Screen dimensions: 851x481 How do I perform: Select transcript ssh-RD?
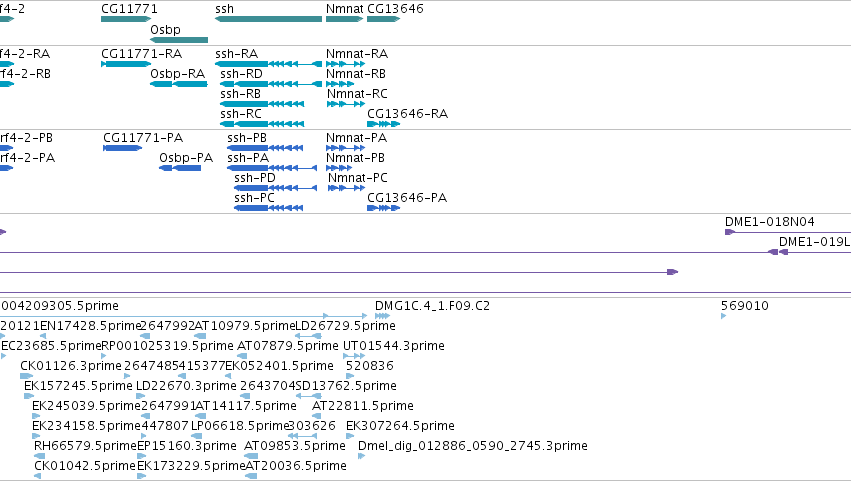point(271,84)
